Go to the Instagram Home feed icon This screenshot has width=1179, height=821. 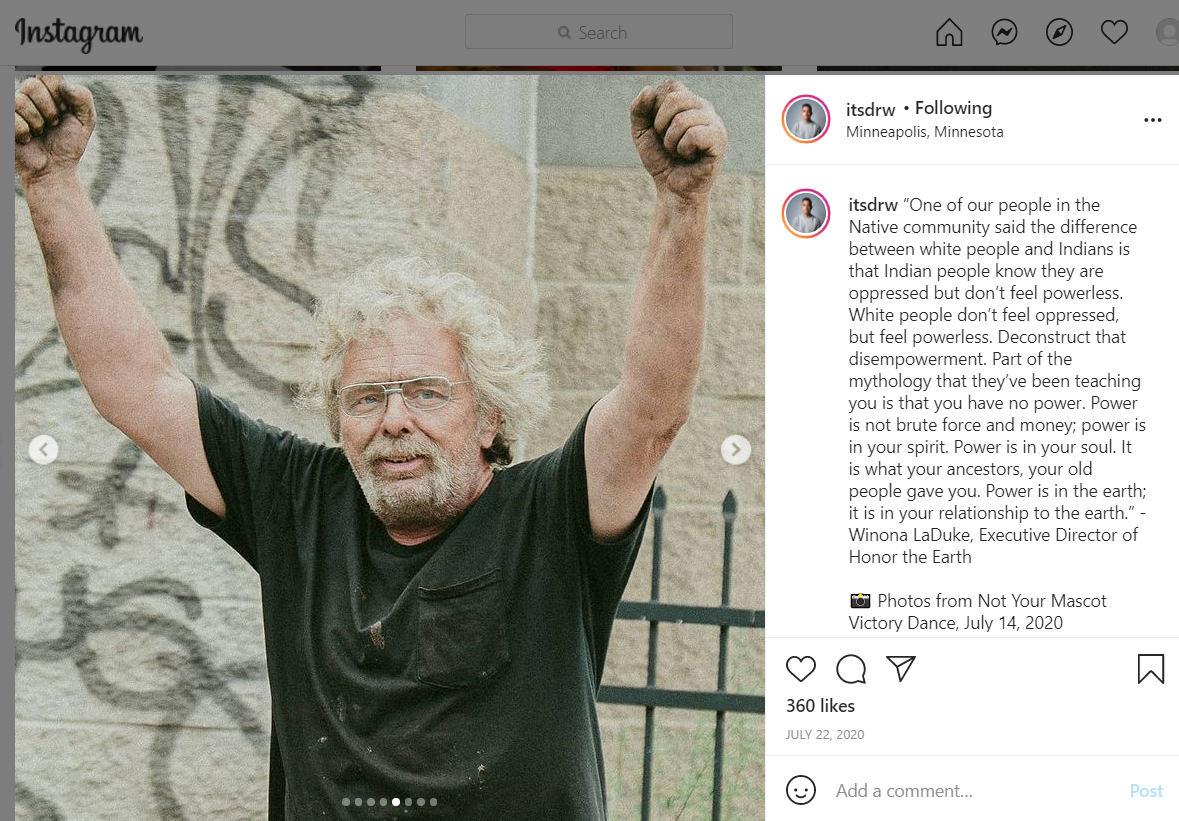[949, 32]
